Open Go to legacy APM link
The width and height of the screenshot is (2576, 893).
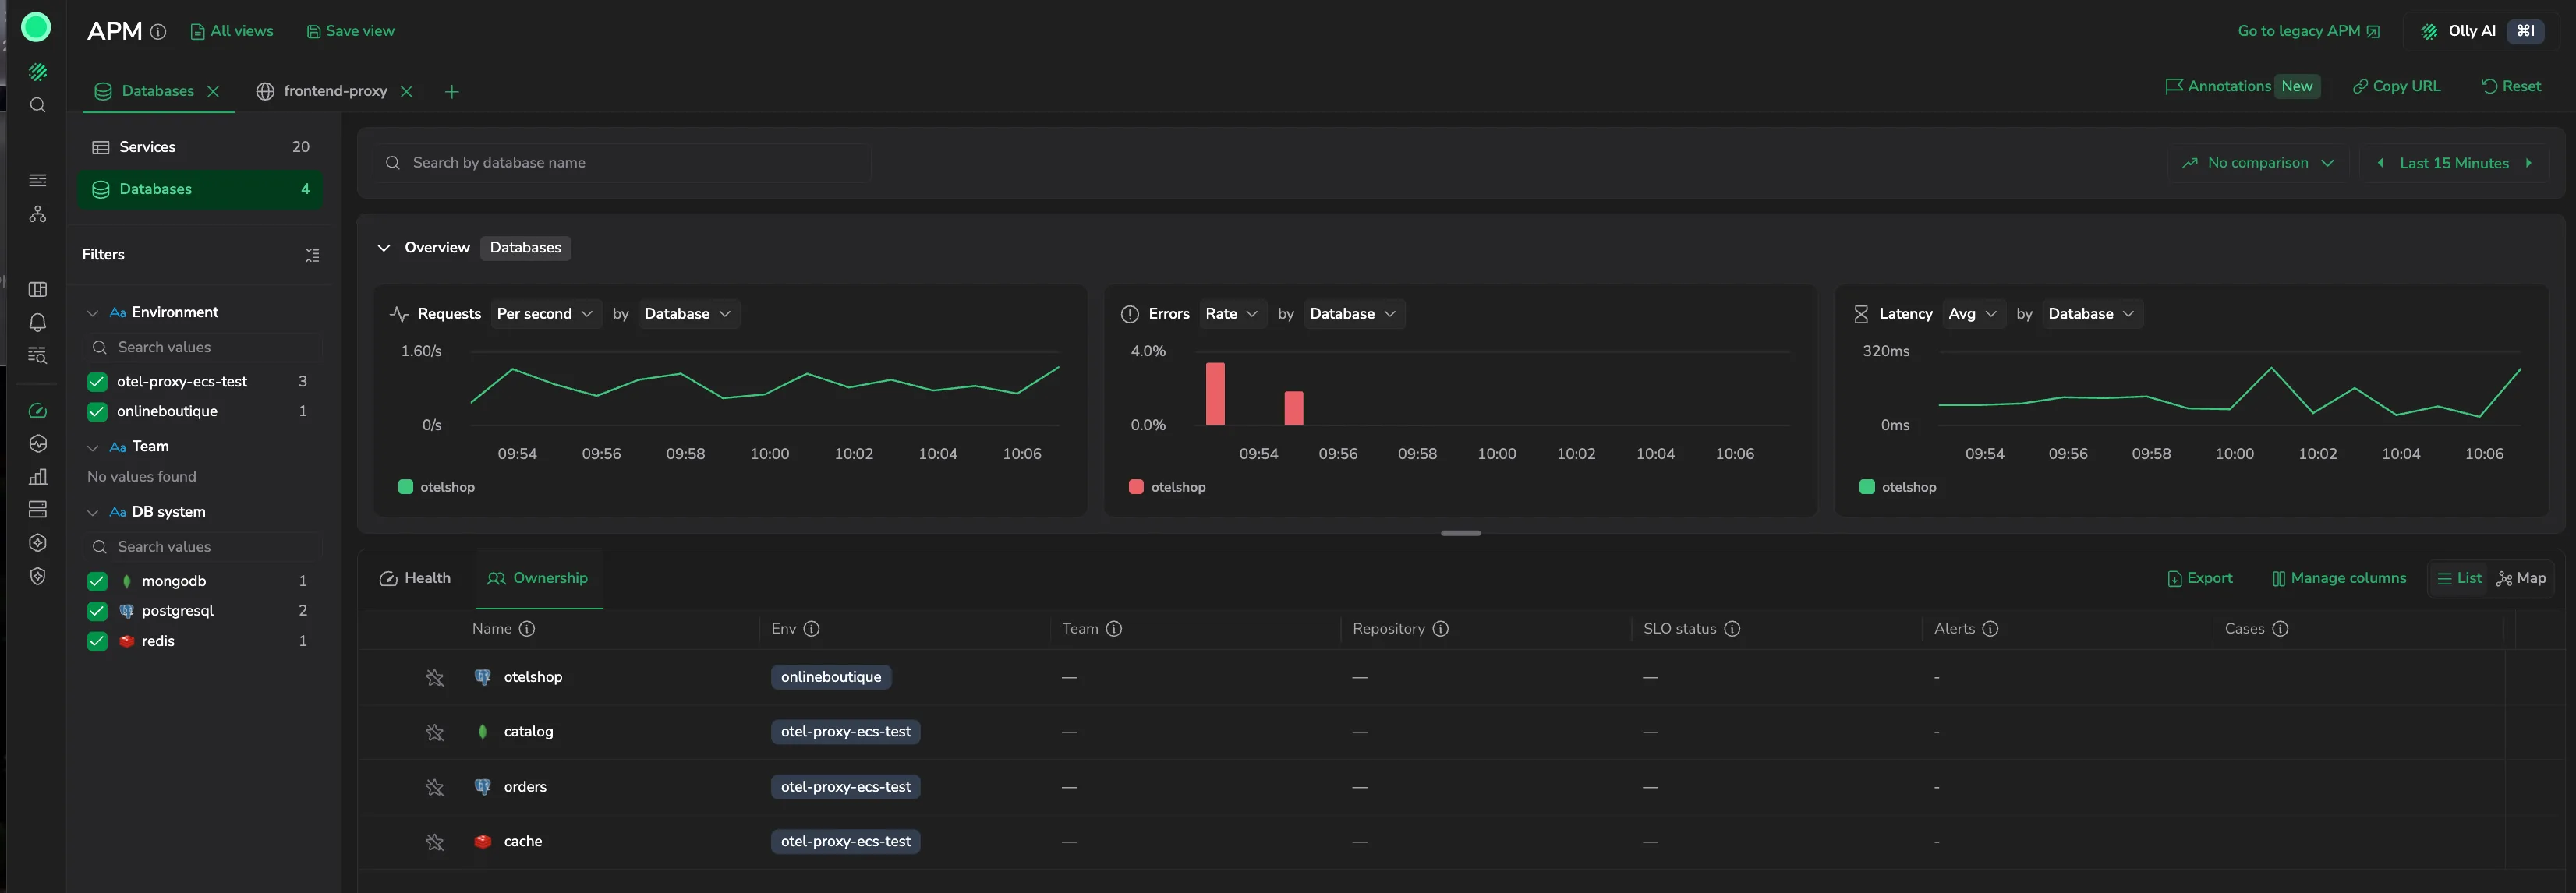point(2308,31)
